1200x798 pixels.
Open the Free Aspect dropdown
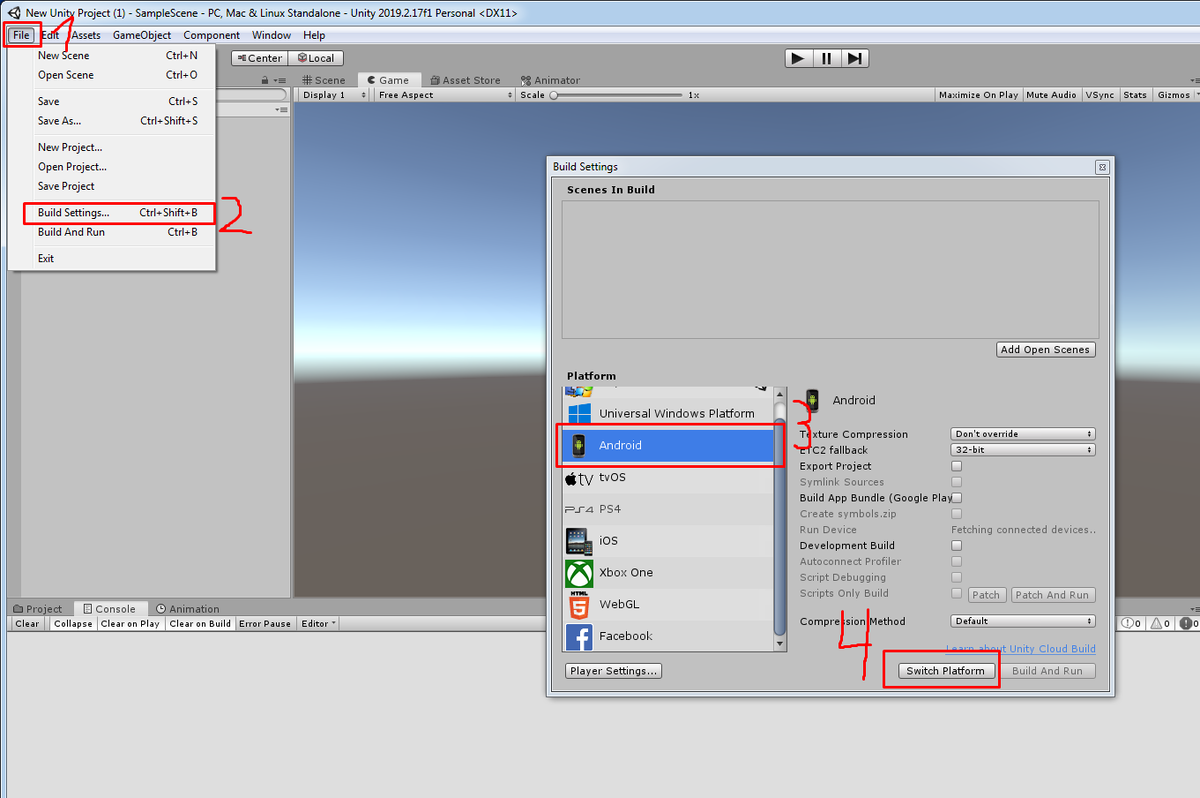pyautogui.click(x=445, y=95)
